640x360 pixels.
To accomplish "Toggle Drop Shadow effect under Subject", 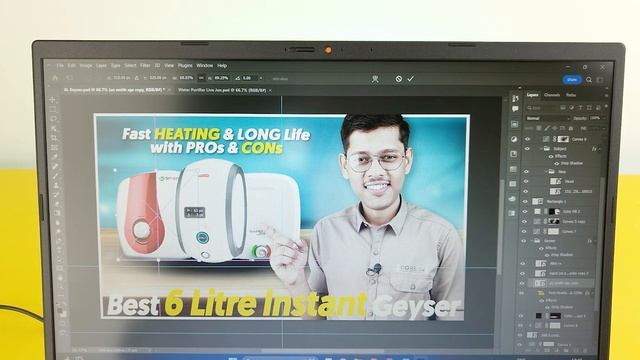I will pos(557,164).
